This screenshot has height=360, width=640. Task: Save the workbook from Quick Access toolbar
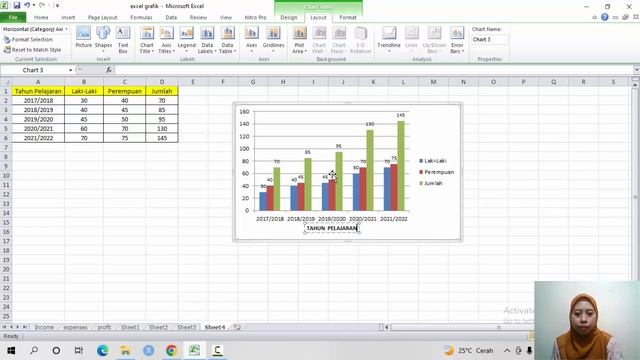[17, 6]
